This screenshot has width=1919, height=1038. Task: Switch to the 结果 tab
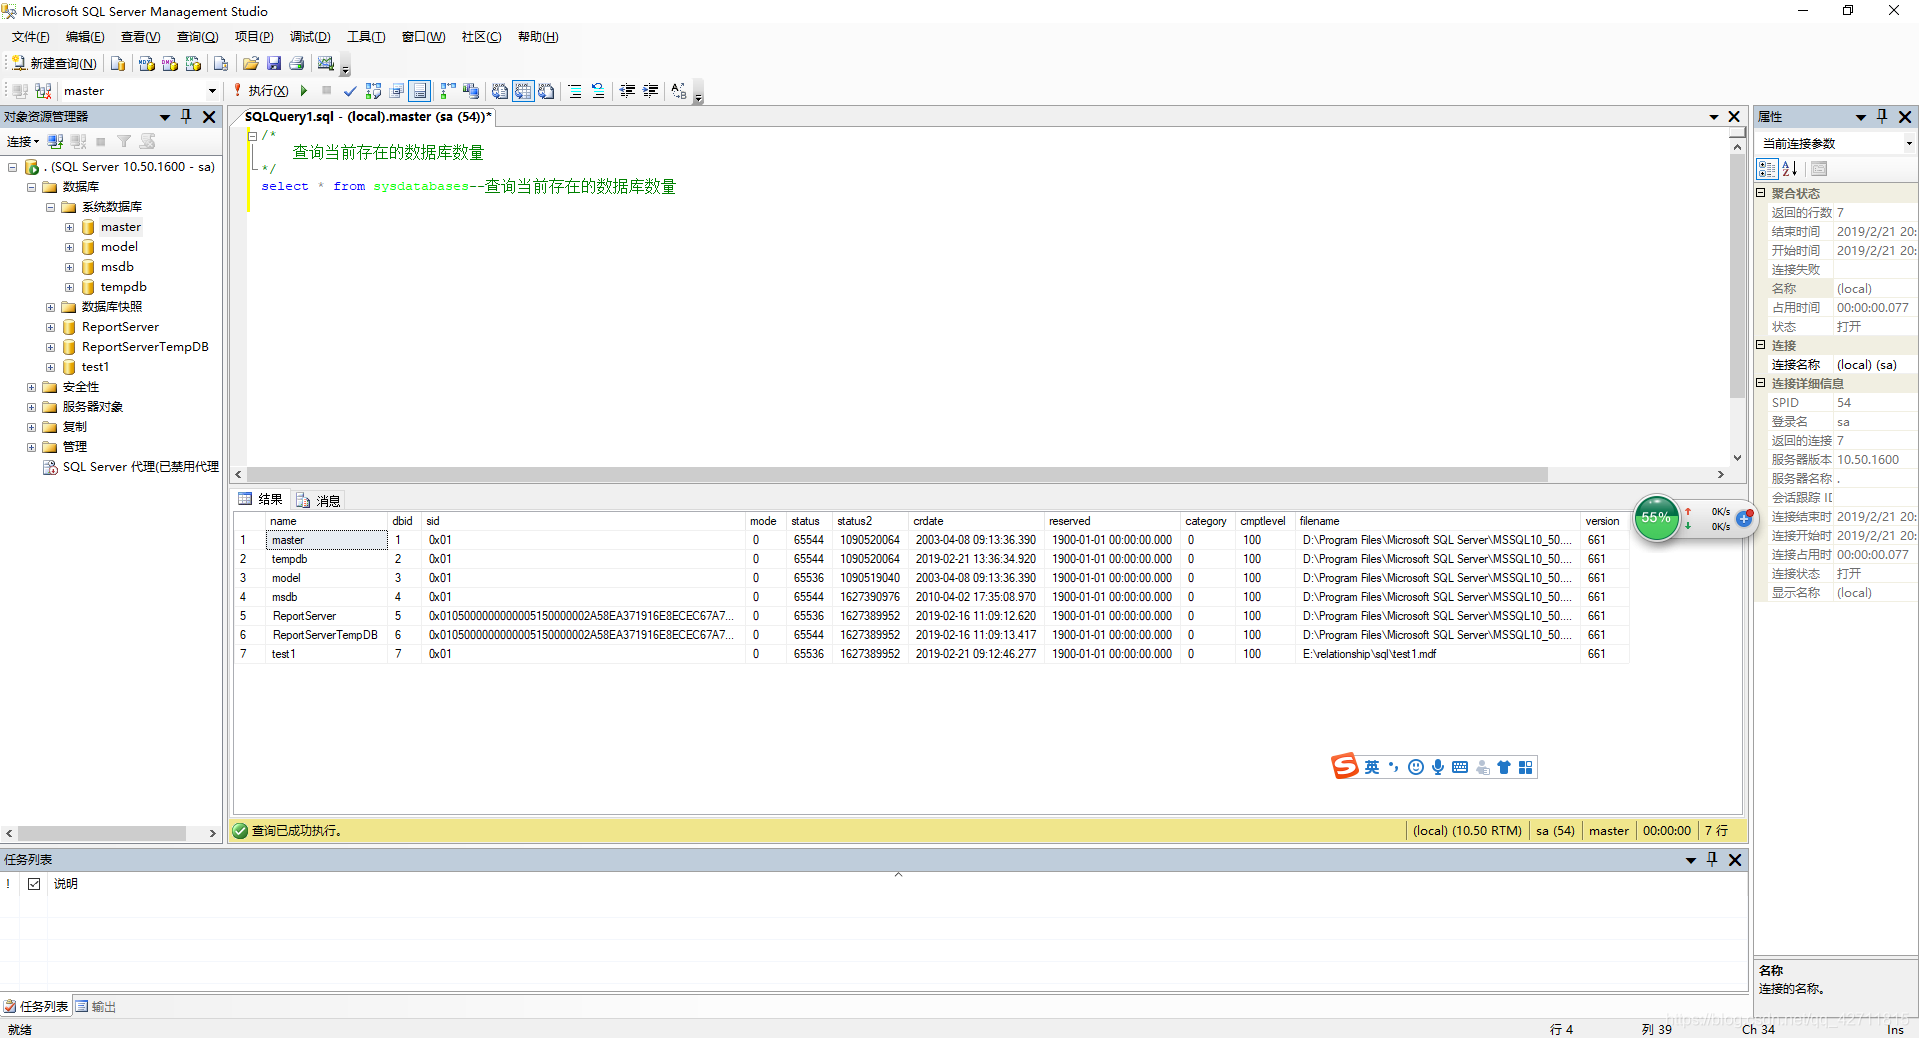pos(261,499)
